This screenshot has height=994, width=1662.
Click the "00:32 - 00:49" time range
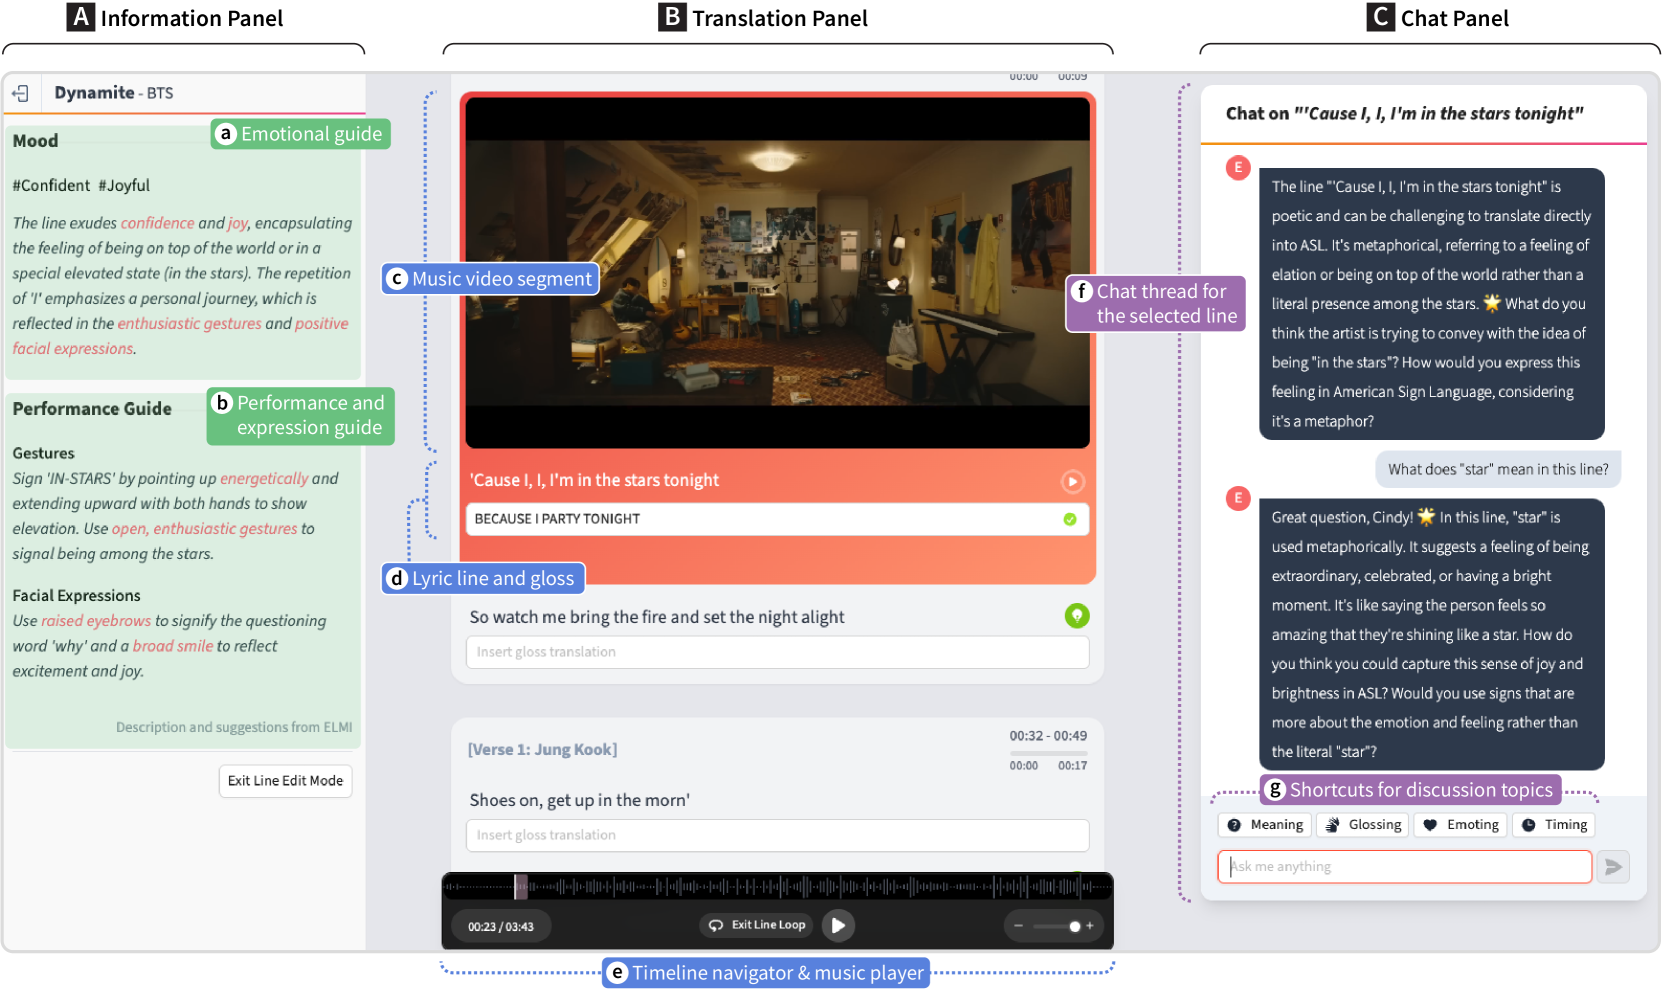1048,736
